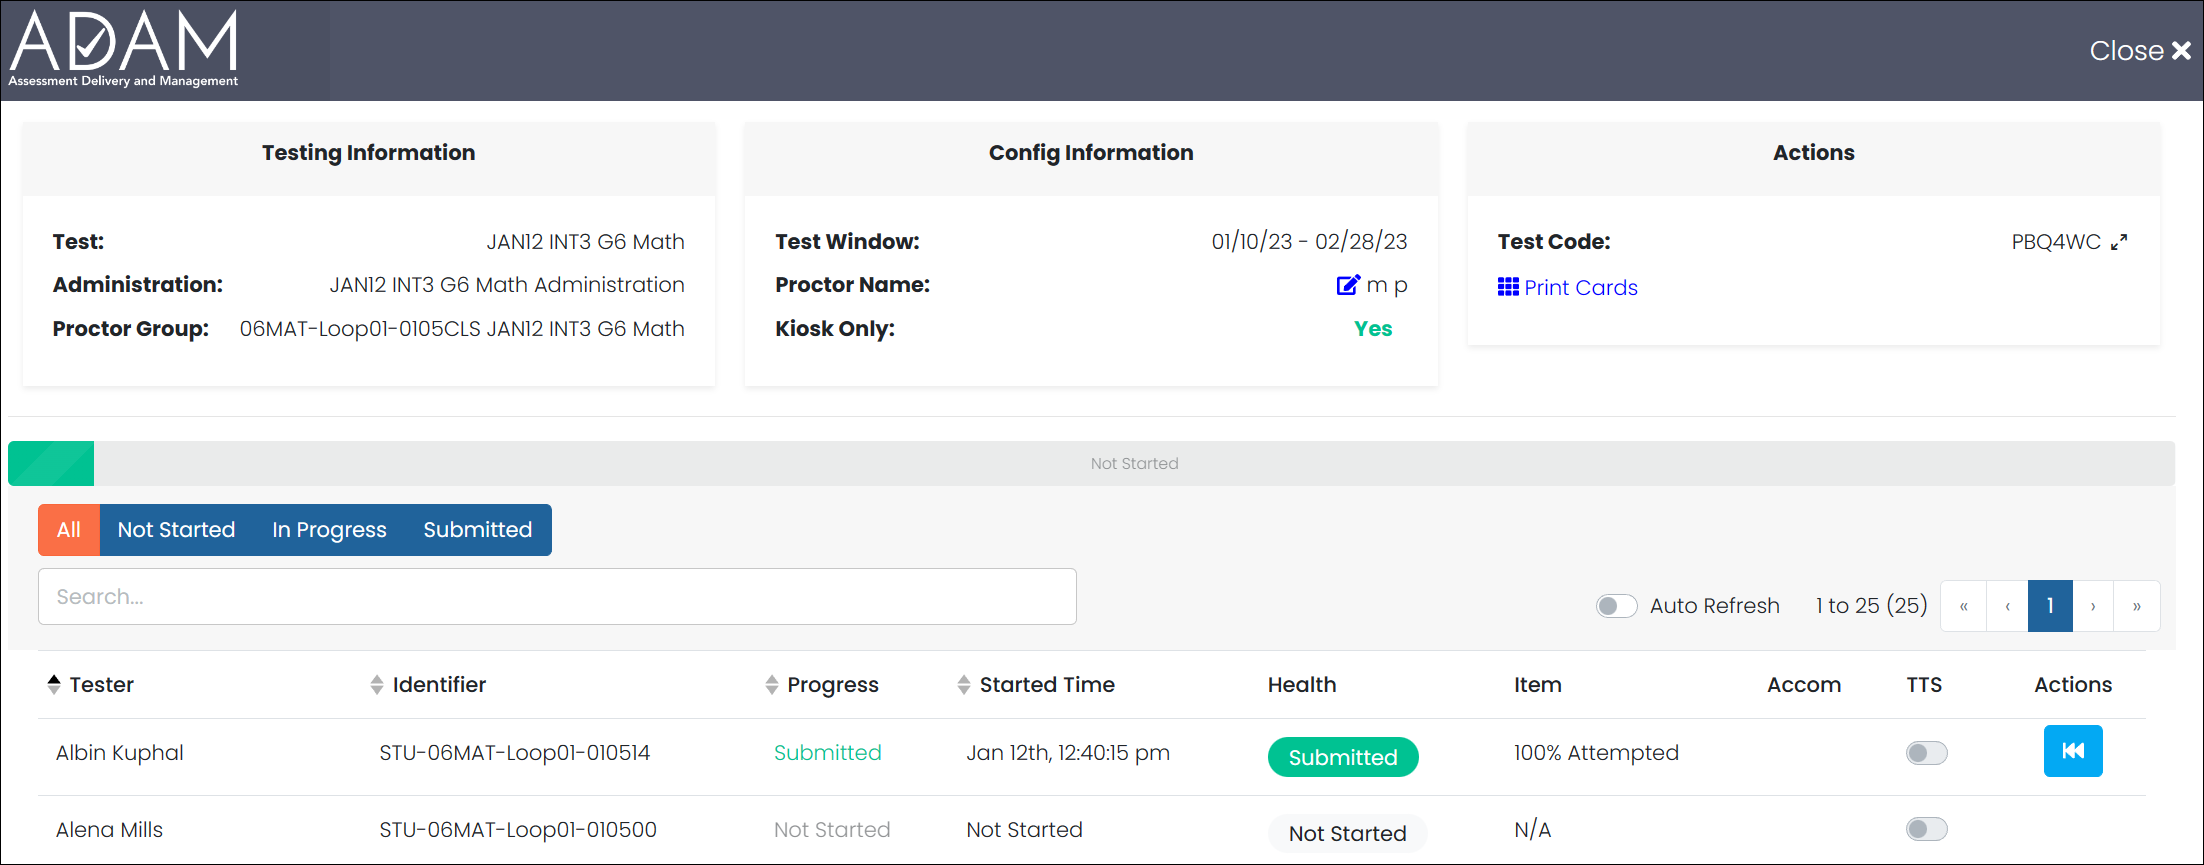Go to the last page of results
2204x865 pixels.
point(2136,606)
